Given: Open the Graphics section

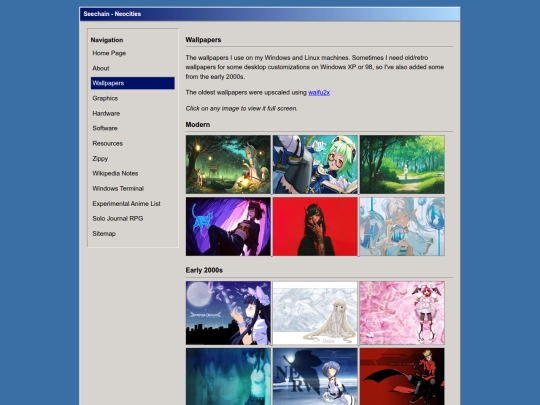Looking at the screenshot, I should (x=105, y=98).
